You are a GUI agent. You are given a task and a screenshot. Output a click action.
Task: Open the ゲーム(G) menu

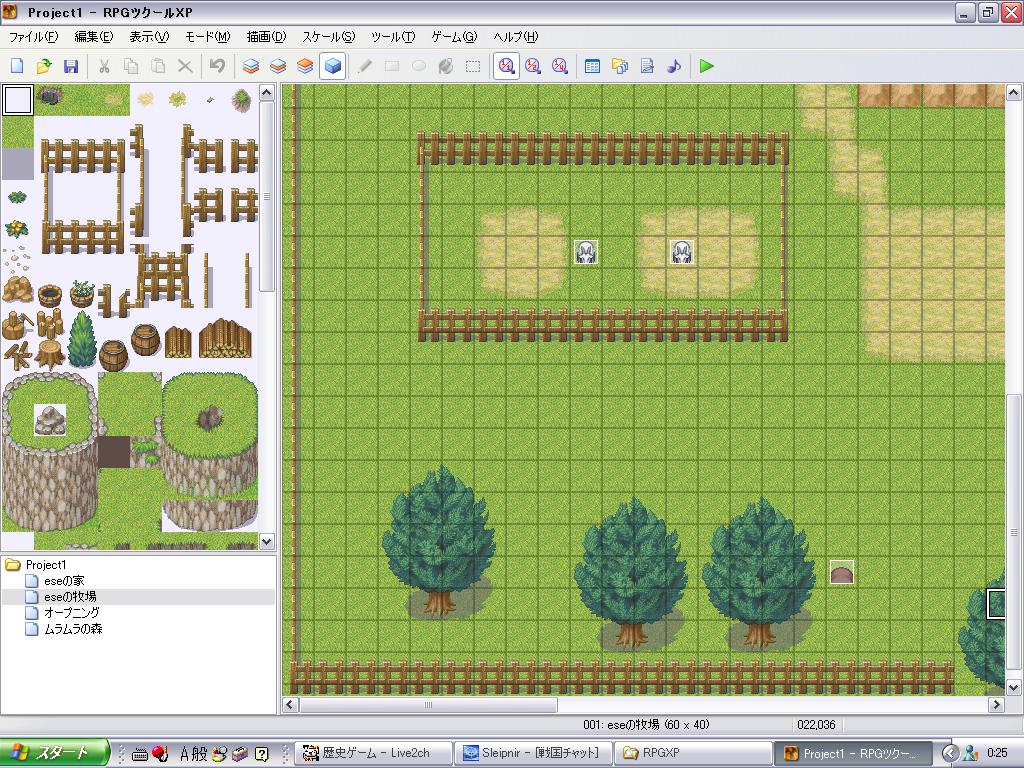point(454,37)
